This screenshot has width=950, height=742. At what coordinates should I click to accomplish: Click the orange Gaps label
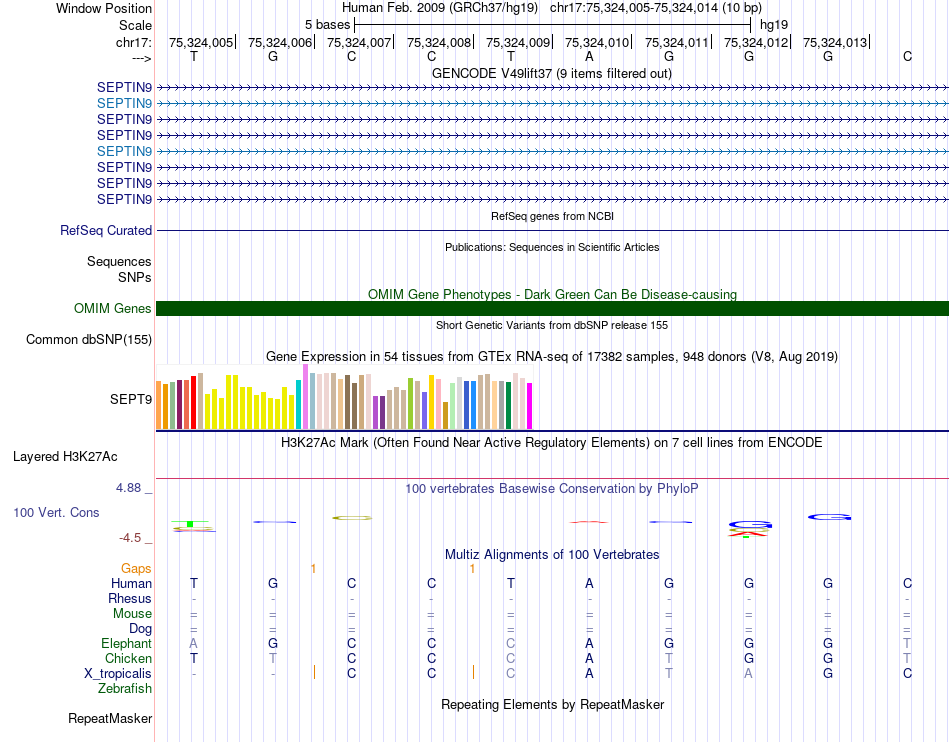[136, 568]
